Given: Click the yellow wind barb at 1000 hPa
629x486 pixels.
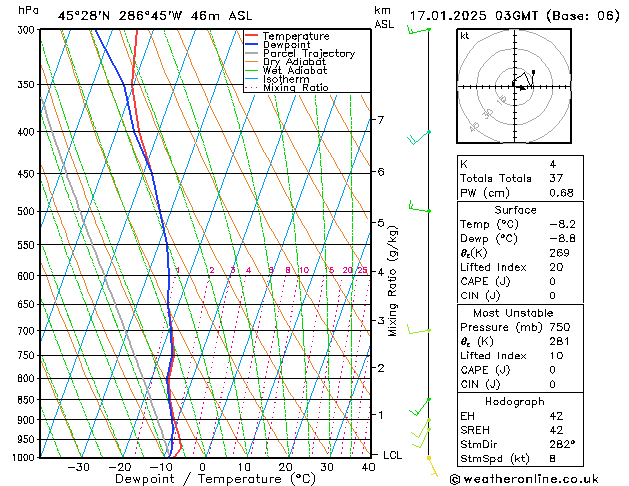Looking at the screenshot, I should [x=432, y=462].
